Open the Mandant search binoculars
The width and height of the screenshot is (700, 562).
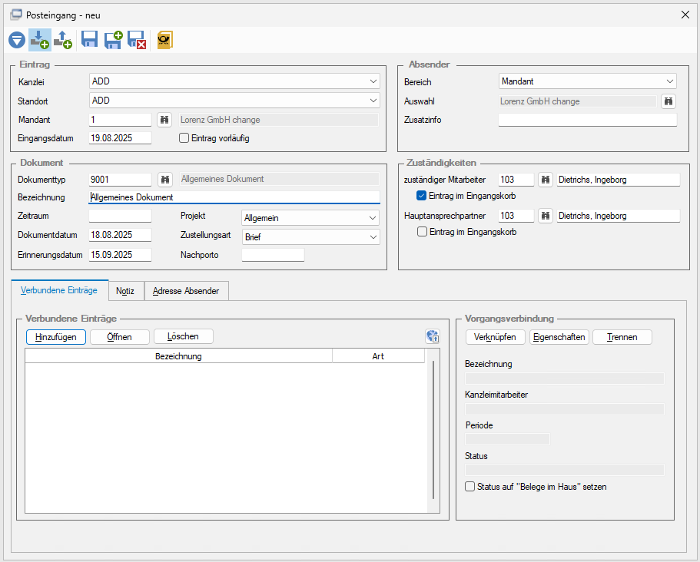165,120
